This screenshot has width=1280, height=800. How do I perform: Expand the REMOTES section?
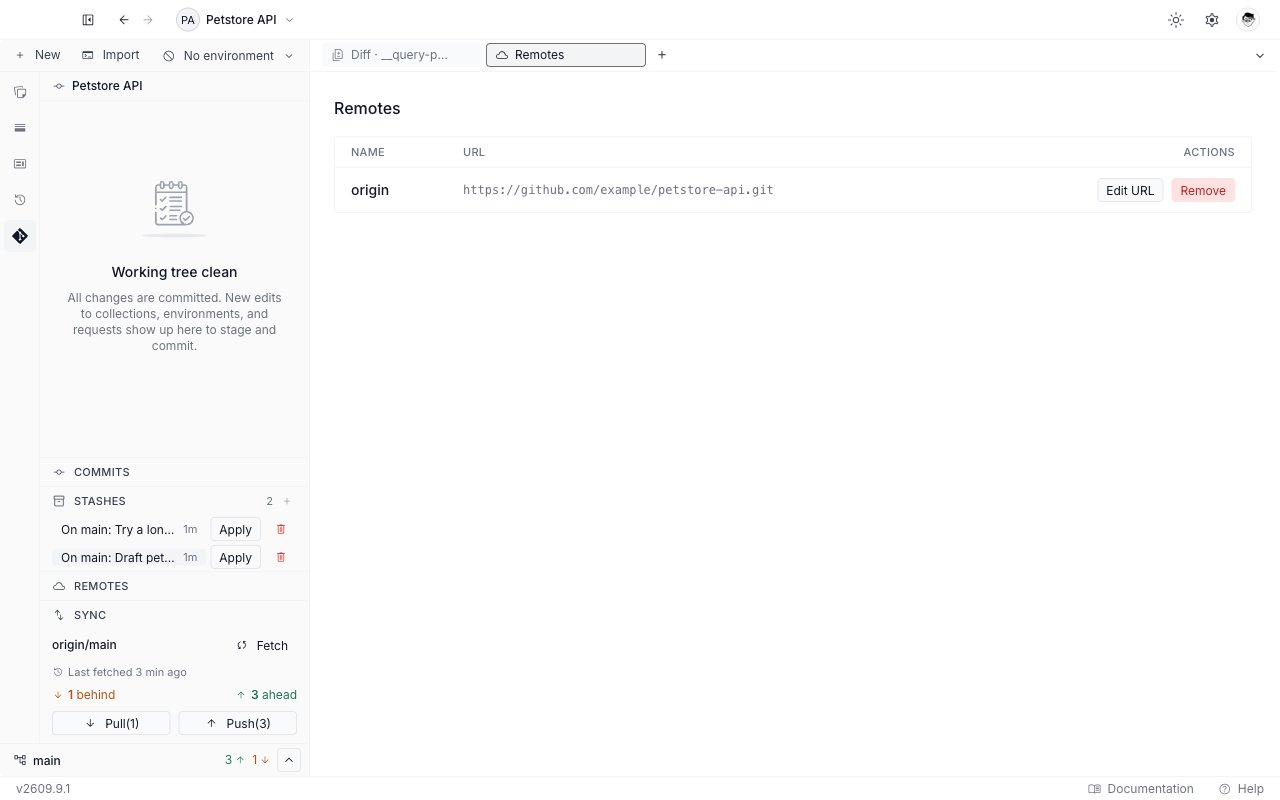pyautogui.click(x=174, y=586)
